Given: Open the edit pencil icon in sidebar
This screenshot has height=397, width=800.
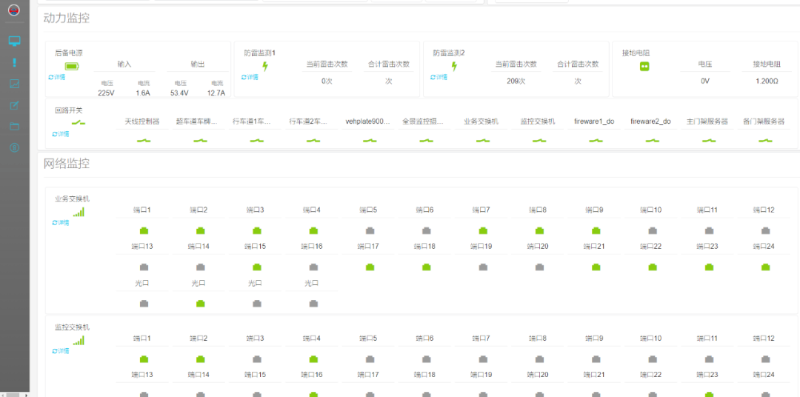Looking at the screenshot, I should (x=14, y=106).
